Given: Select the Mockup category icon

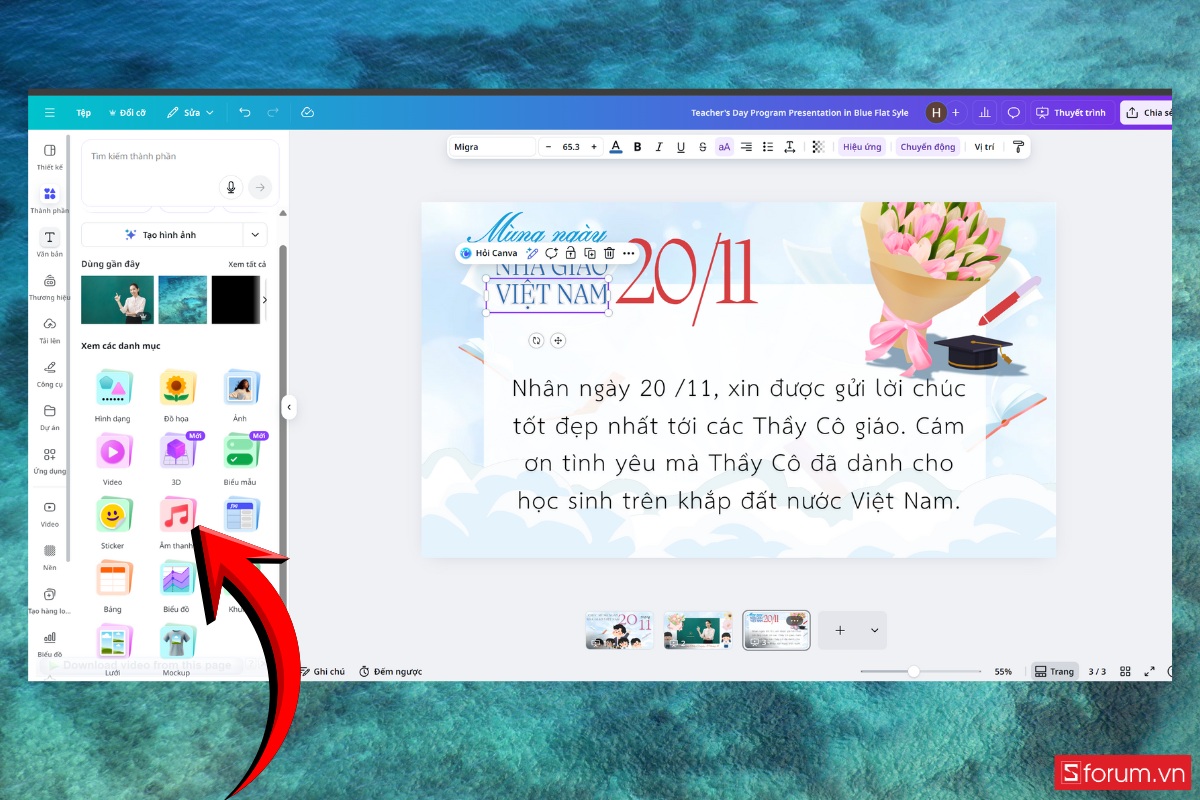Looking at the screenshot, I should [176, 642].
